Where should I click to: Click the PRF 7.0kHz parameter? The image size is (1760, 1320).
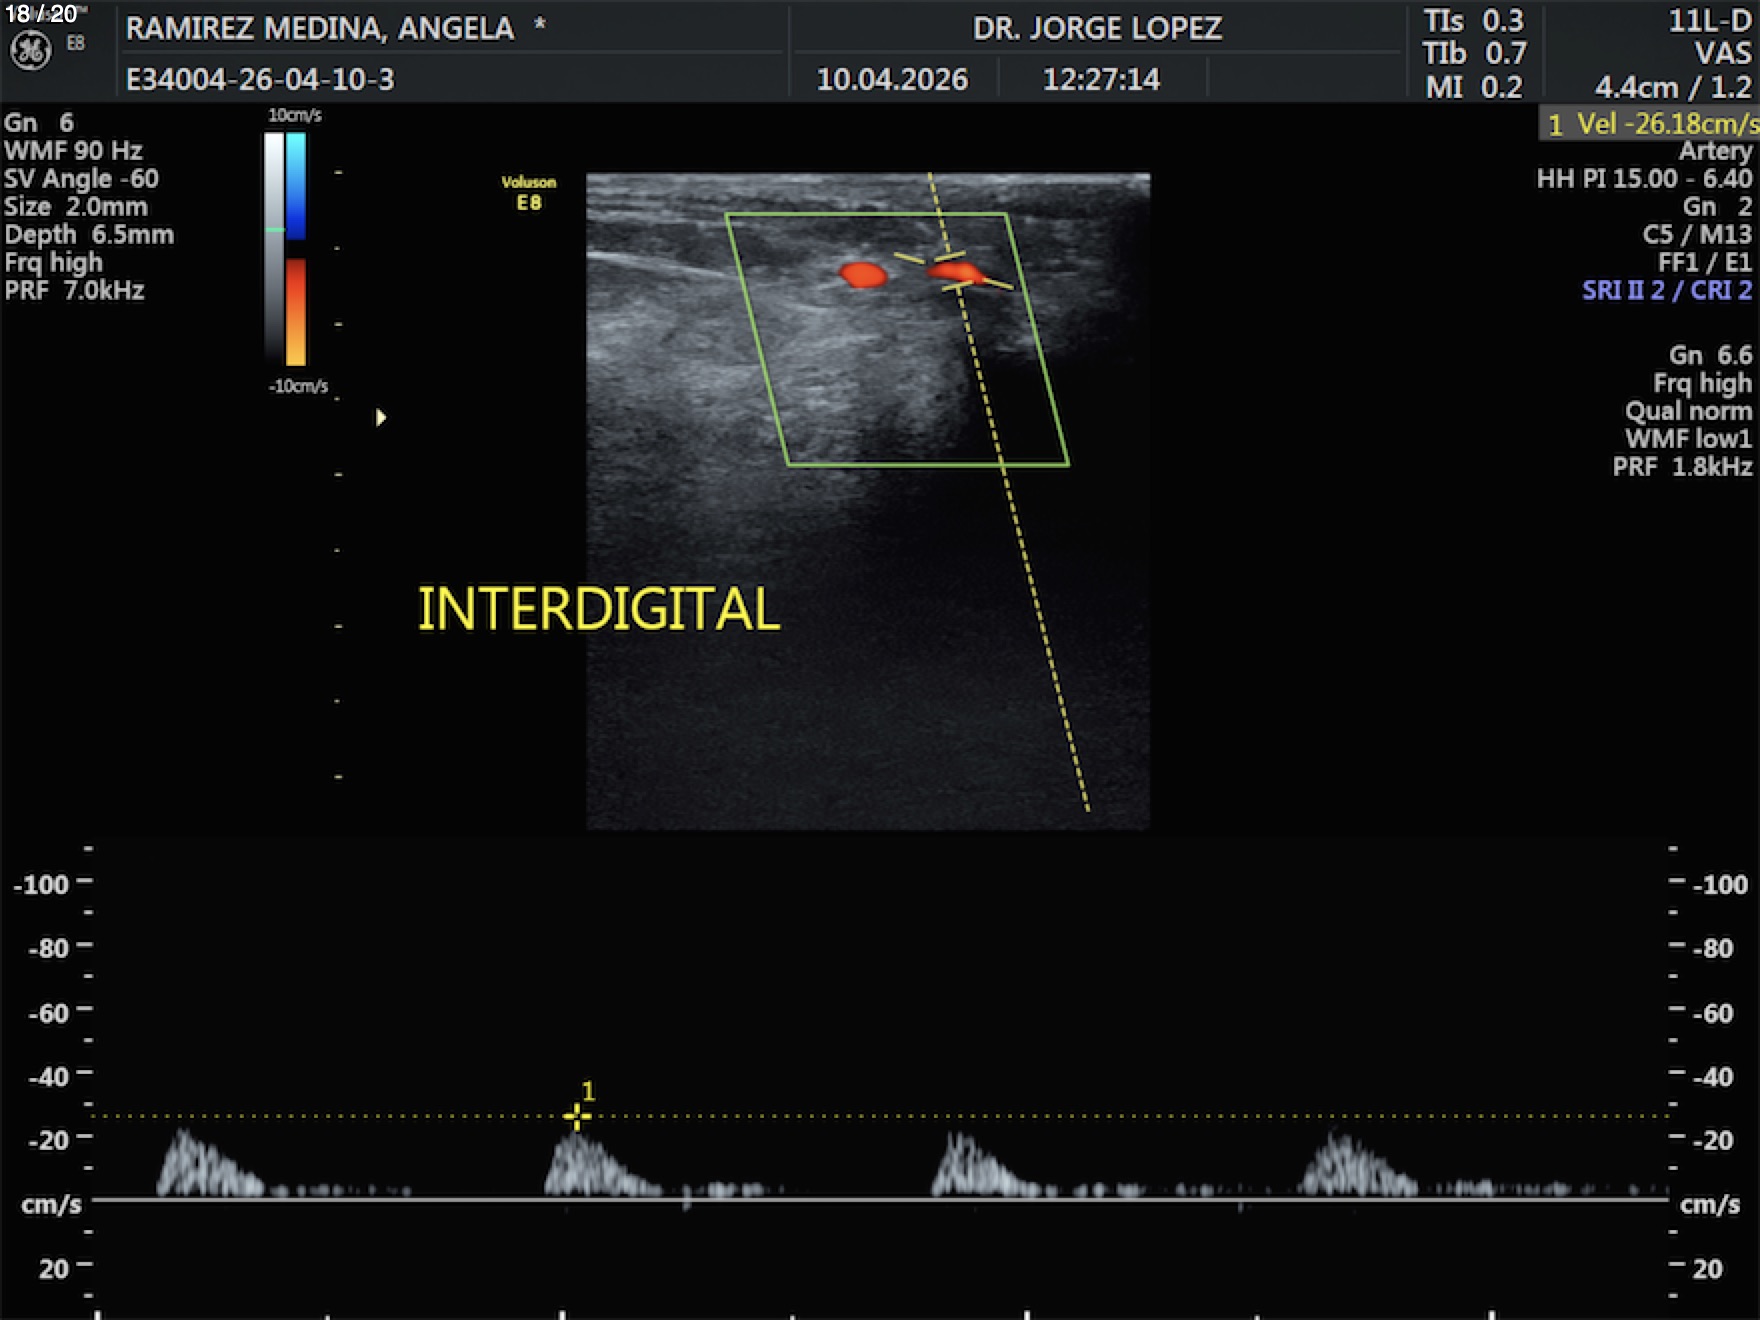click(74, 291)
